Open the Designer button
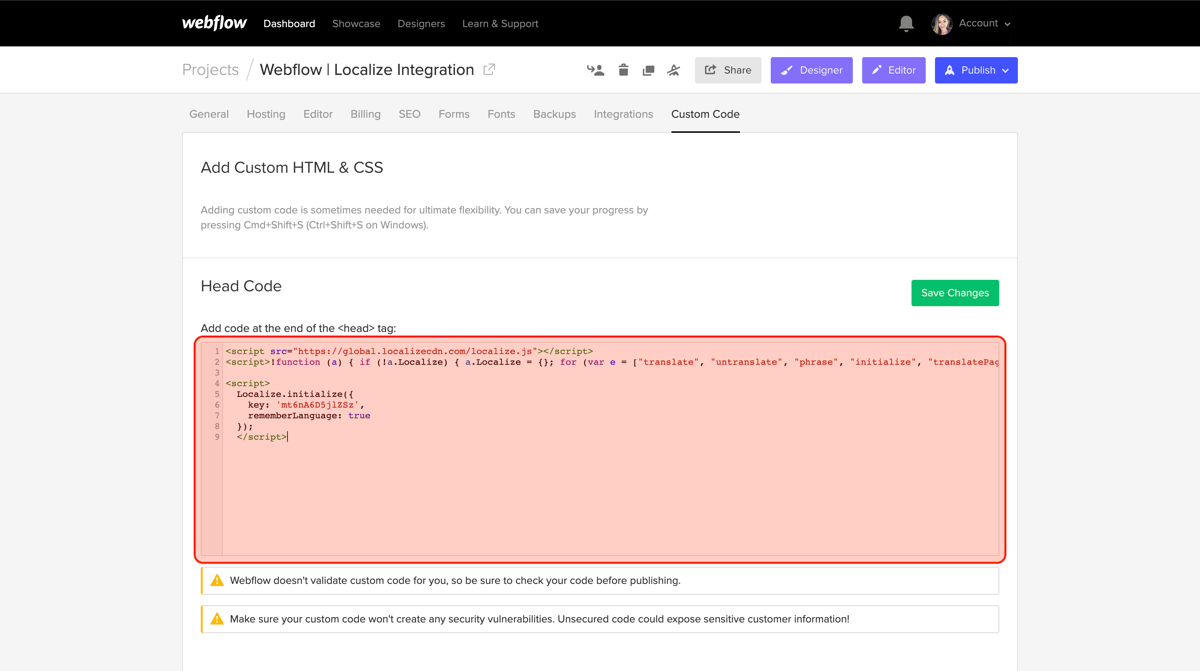 [811, 70]
